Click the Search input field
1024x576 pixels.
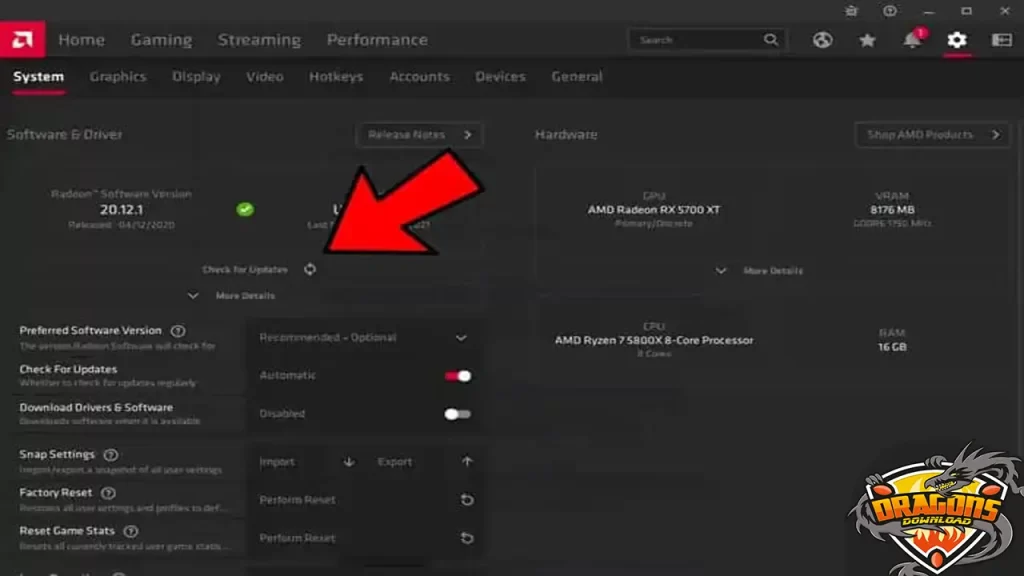[x=698, y=40]
